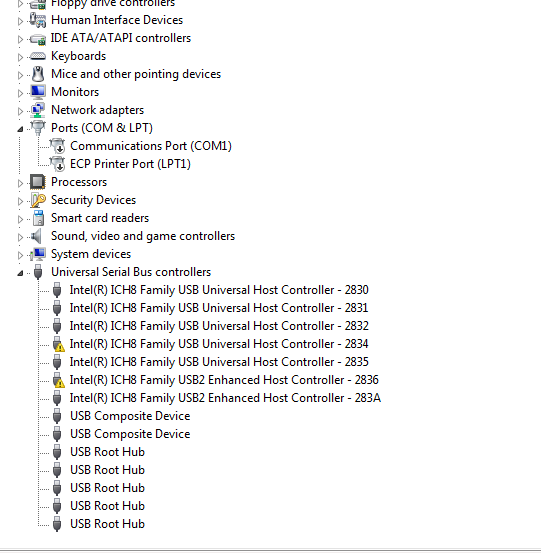Viewport: 541px width, 553px height.
Task: Select the USB icon beside controller 283A
Action: 57,398
